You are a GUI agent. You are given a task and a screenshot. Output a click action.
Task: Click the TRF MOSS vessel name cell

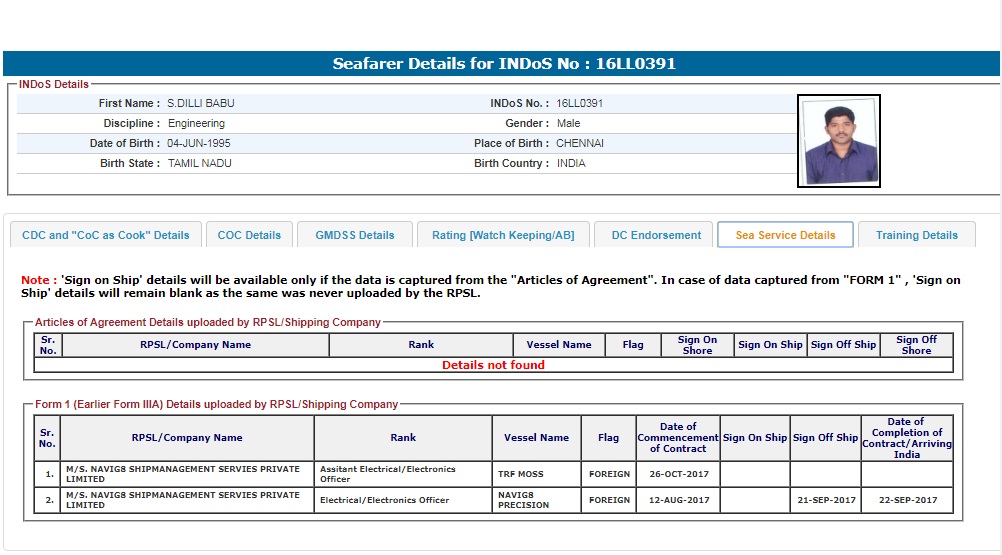click(520, 474)
